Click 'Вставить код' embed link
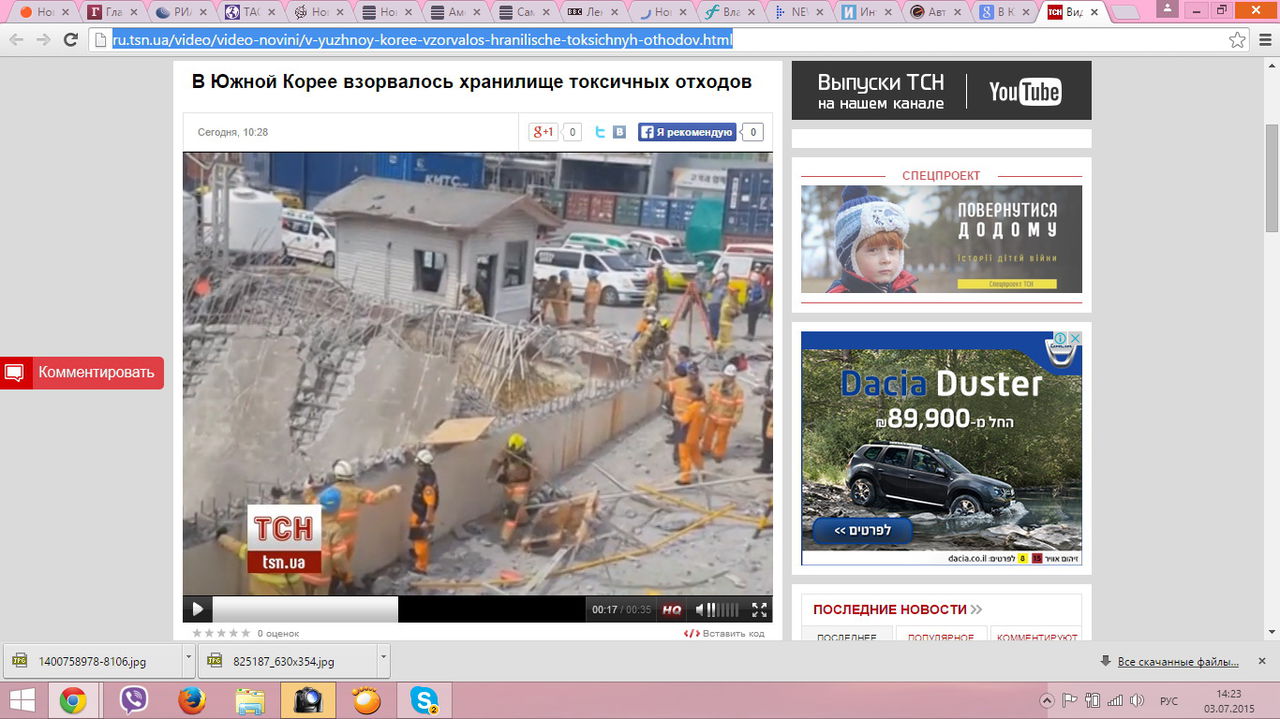Screen dimensions: 1280x719 [x=725, y=633]
